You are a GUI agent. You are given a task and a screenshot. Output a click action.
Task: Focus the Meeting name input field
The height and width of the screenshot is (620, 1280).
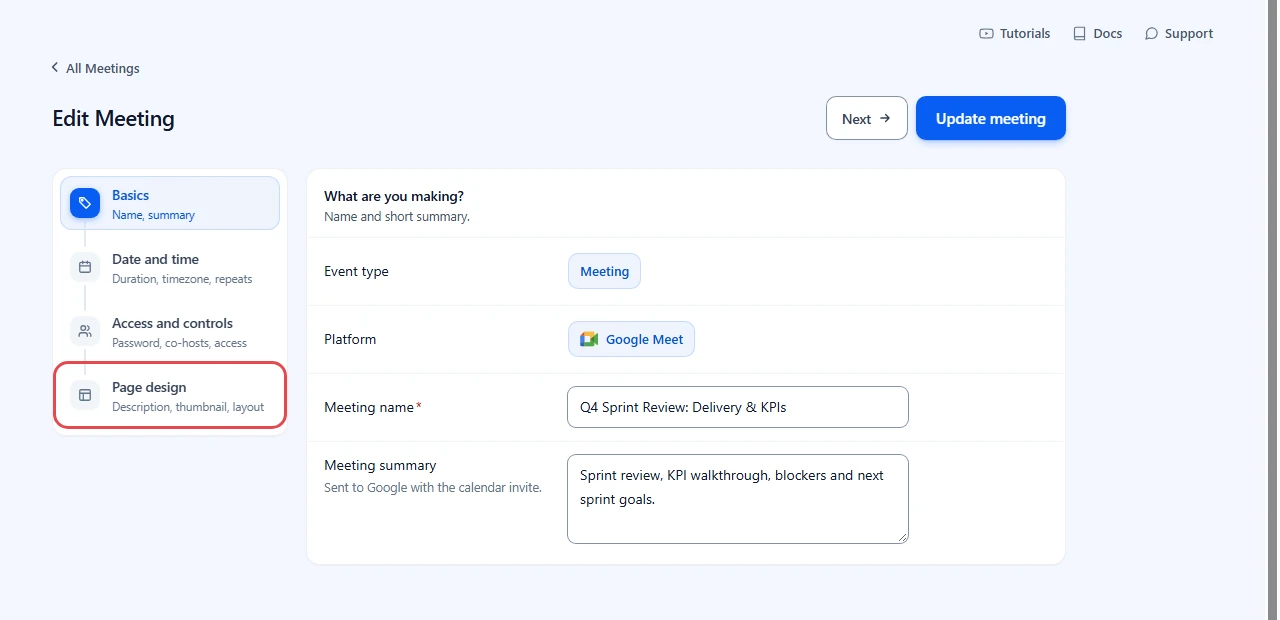tap(738, 407)
